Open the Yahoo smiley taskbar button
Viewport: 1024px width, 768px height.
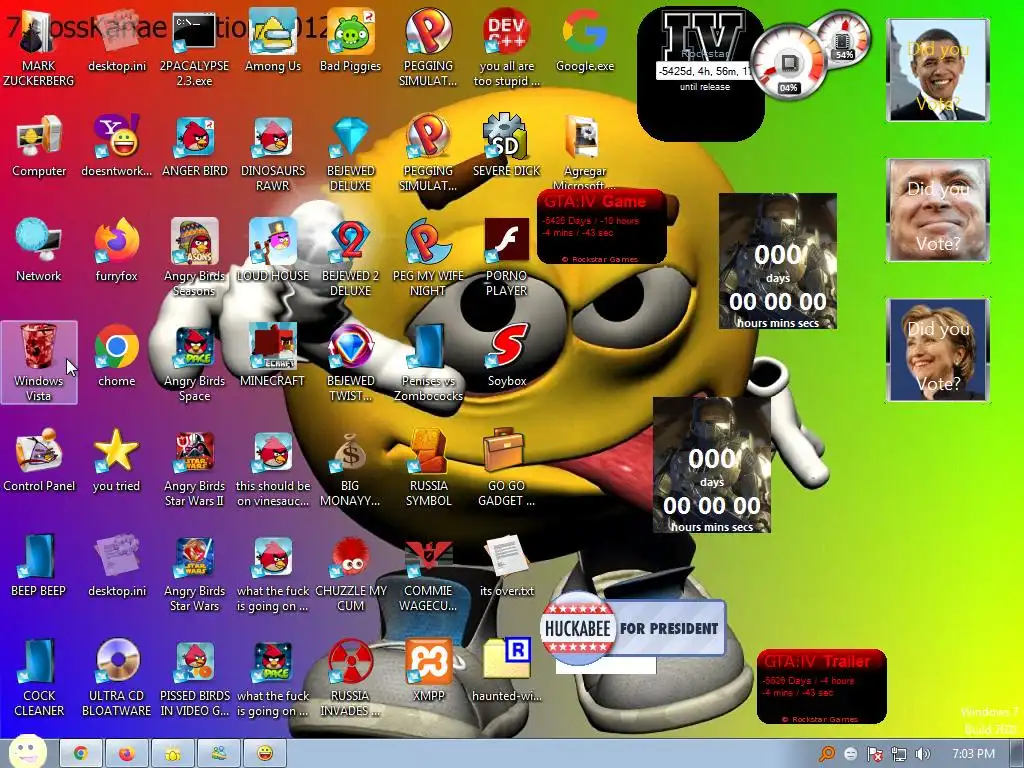tap(264, 754)
